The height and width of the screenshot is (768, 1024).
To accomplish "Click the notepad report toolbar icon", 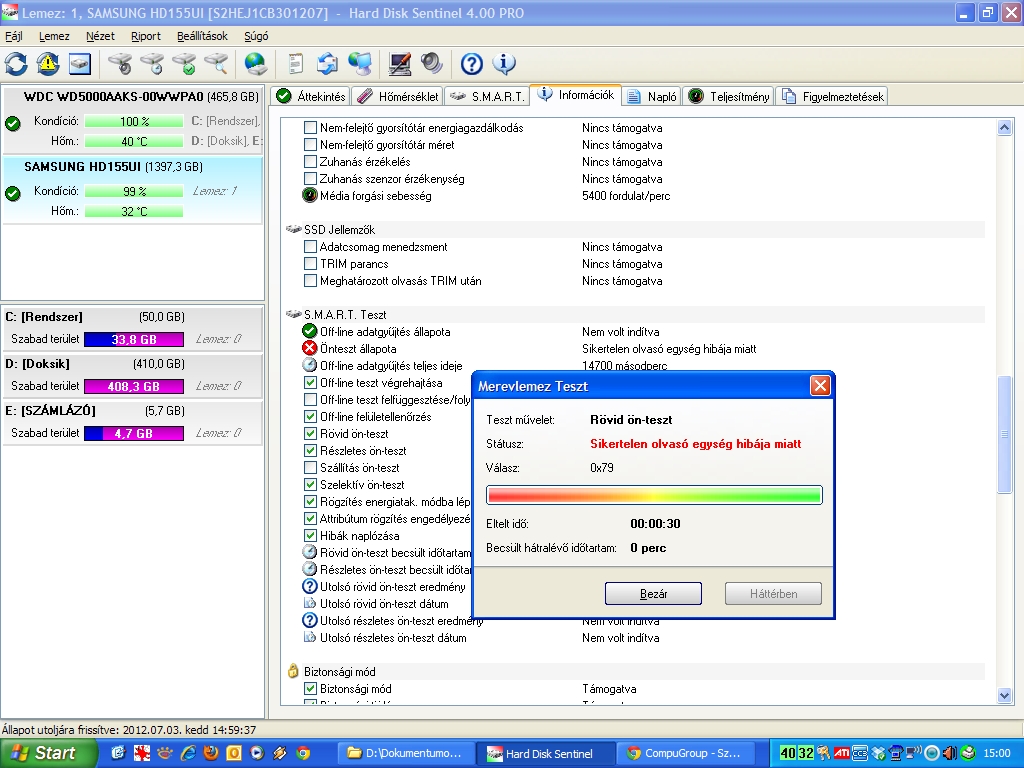I will coord(295,63).
